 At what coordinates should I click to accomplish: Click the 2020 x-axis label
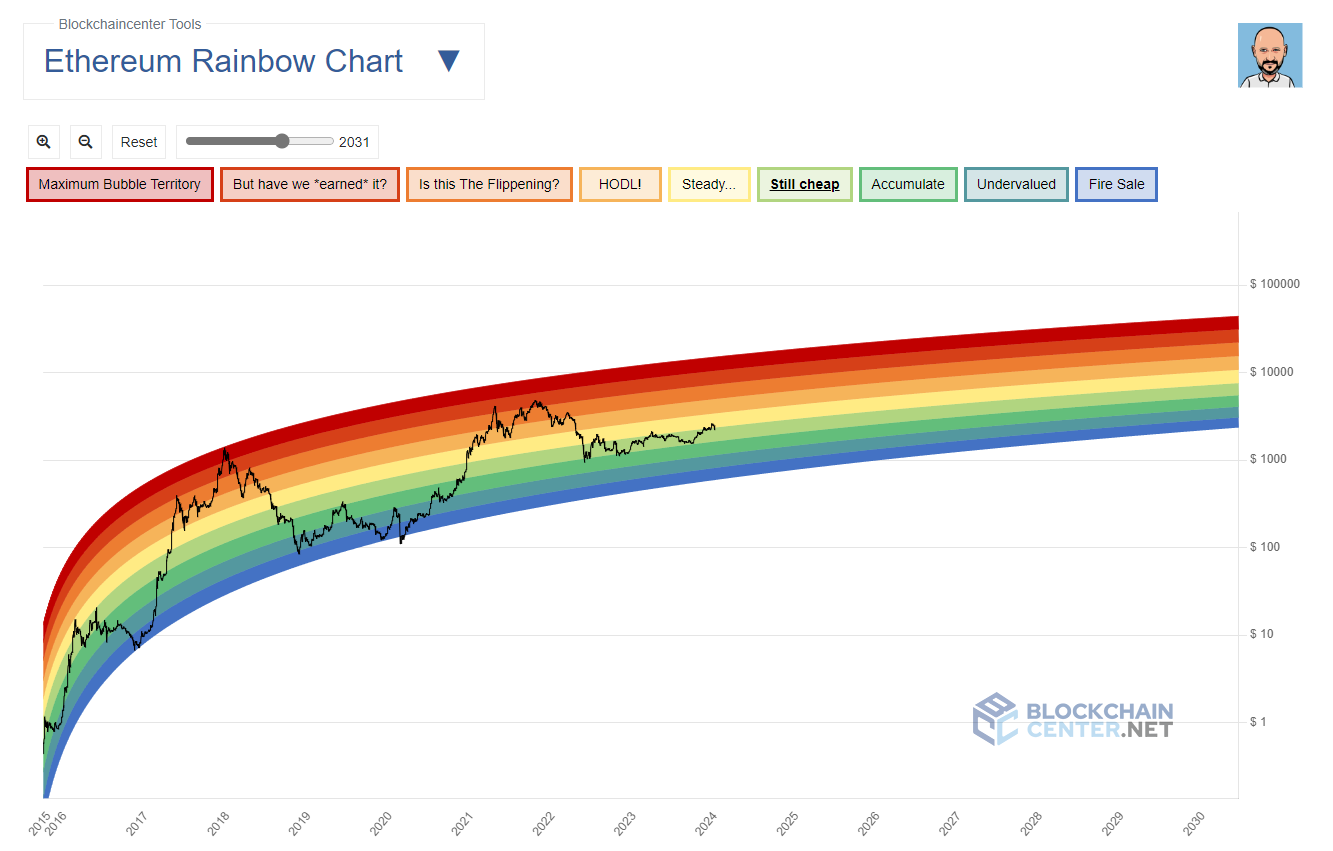coord(381,823)
